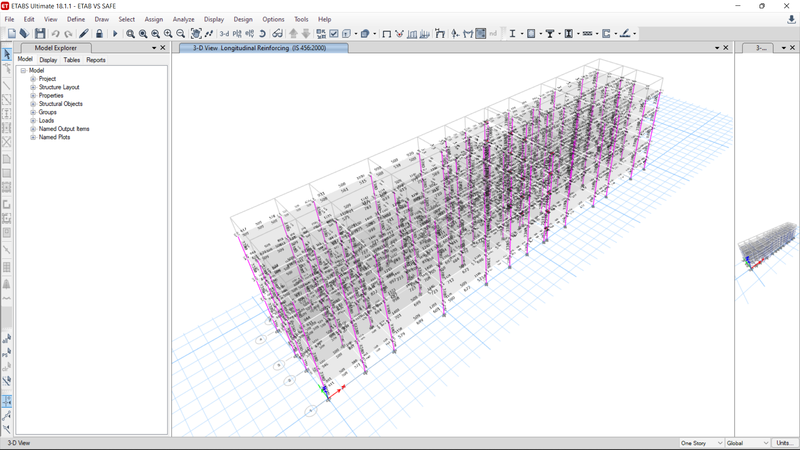
Task: Open the concrete frame design dropdown arrow
Action: click(540, 34)
